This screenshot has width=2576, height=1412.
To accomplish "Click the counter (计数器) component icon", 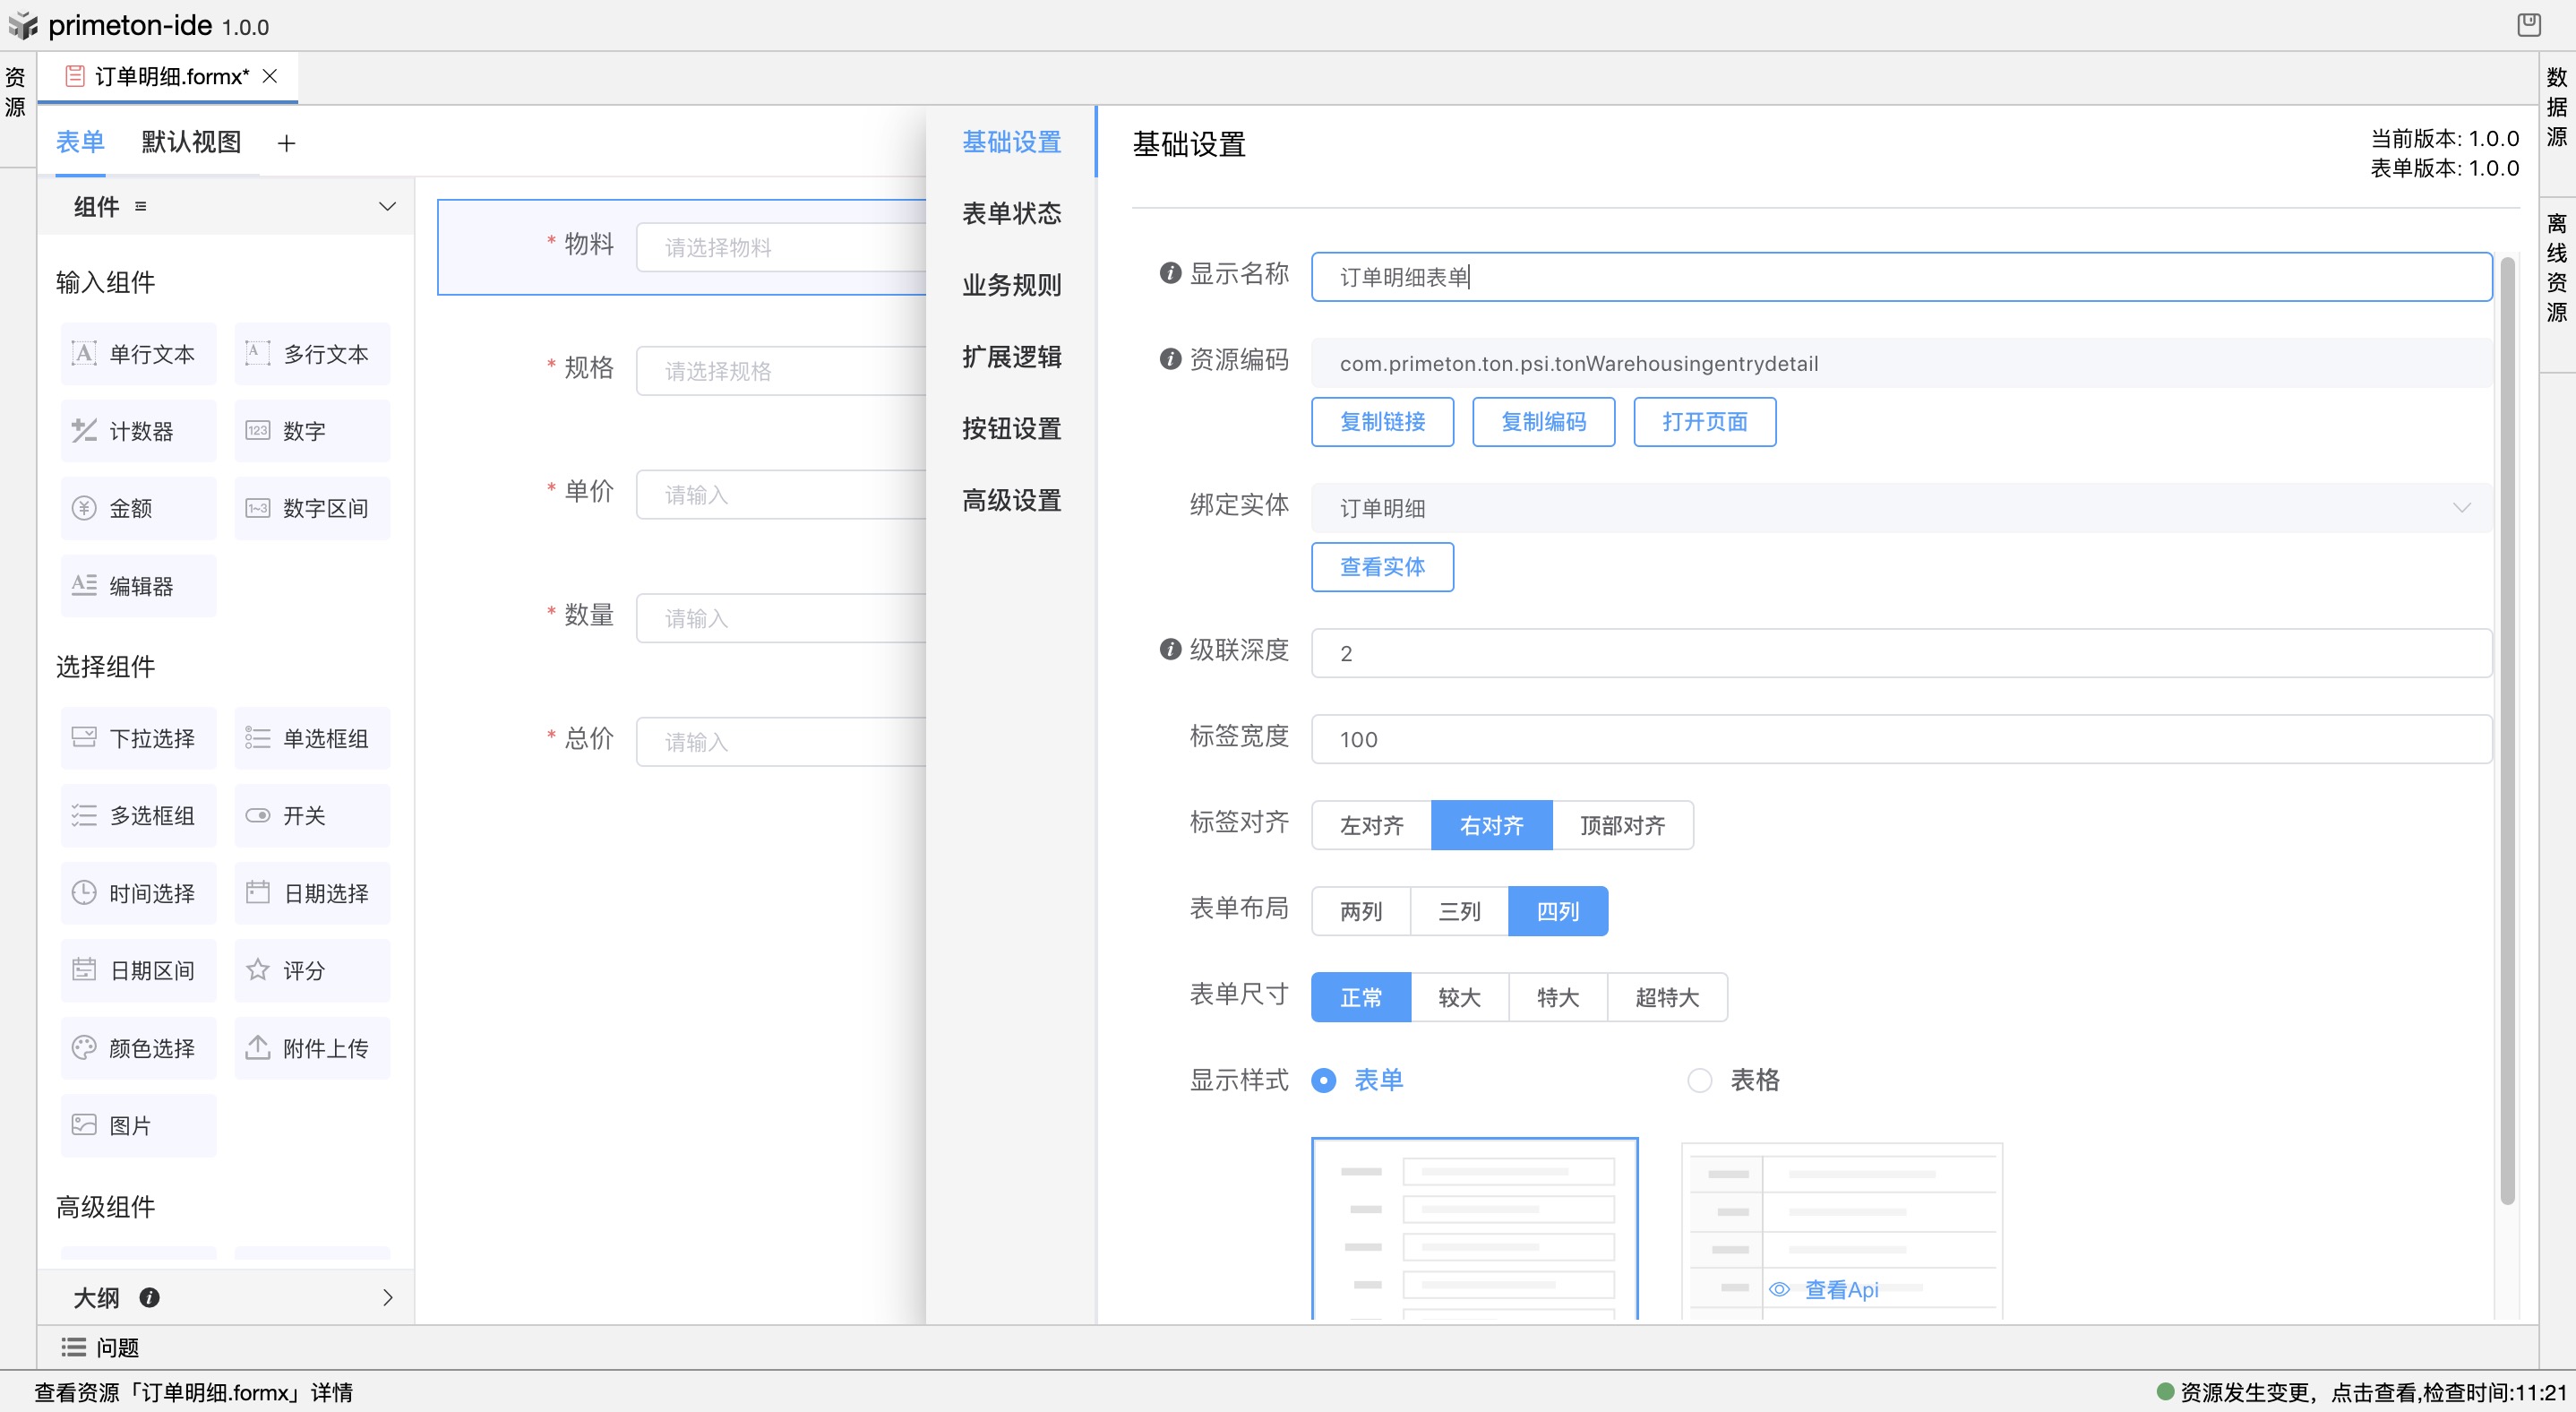I will (84, 431).
